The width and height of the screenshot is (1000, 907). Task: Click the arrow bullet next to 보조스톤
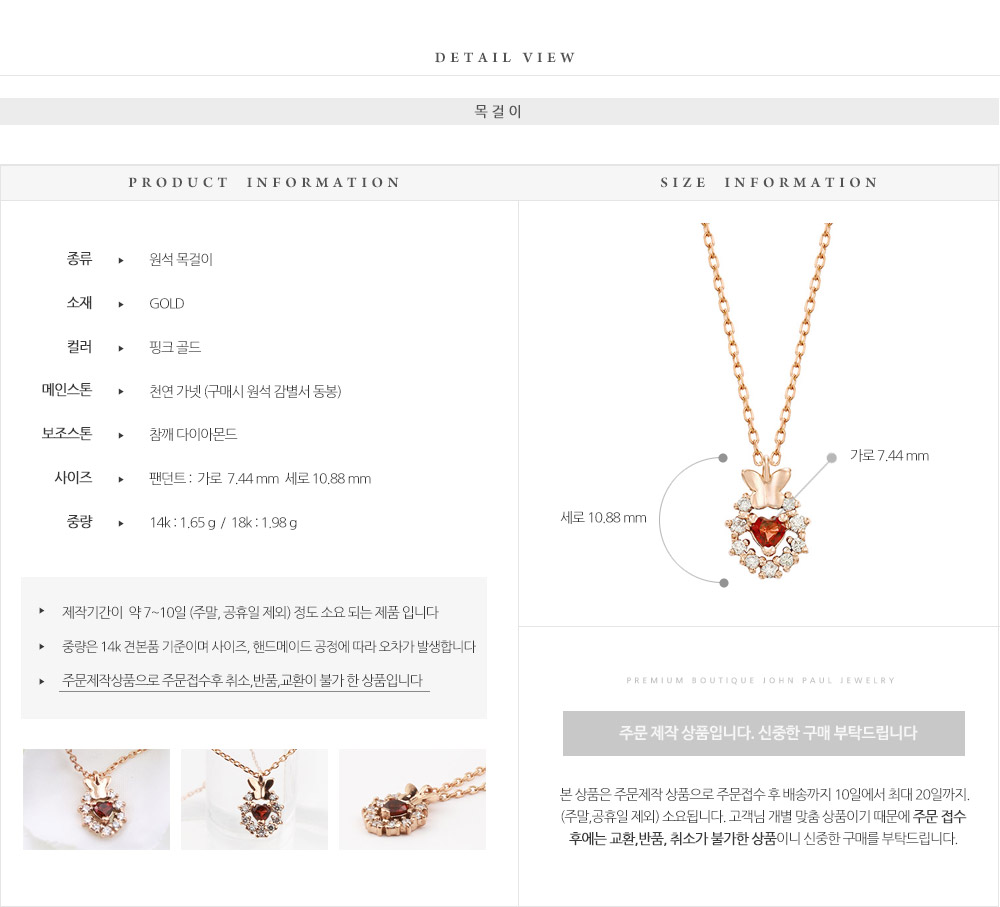click(x=121, y=436)
